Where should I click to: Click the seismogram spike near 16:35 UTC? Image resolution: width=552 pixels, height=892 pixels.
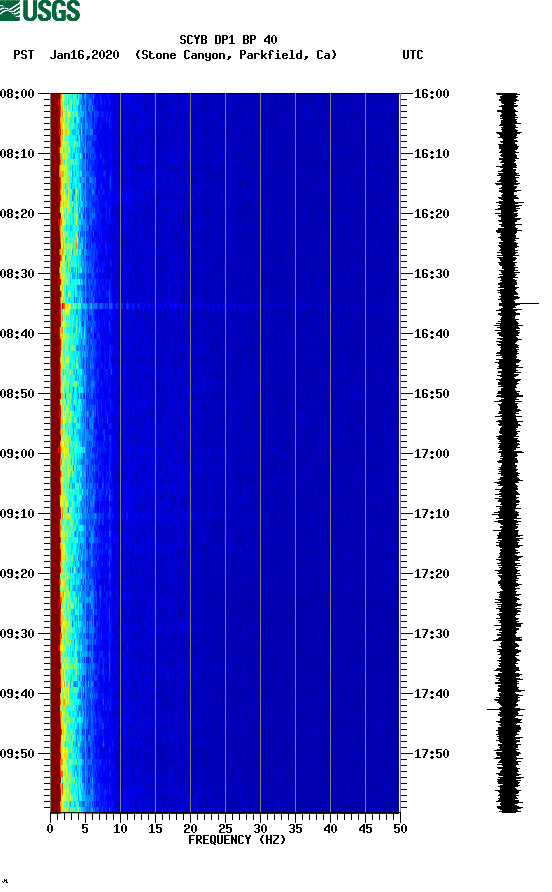pyautogui.click(x=527, y=304)
